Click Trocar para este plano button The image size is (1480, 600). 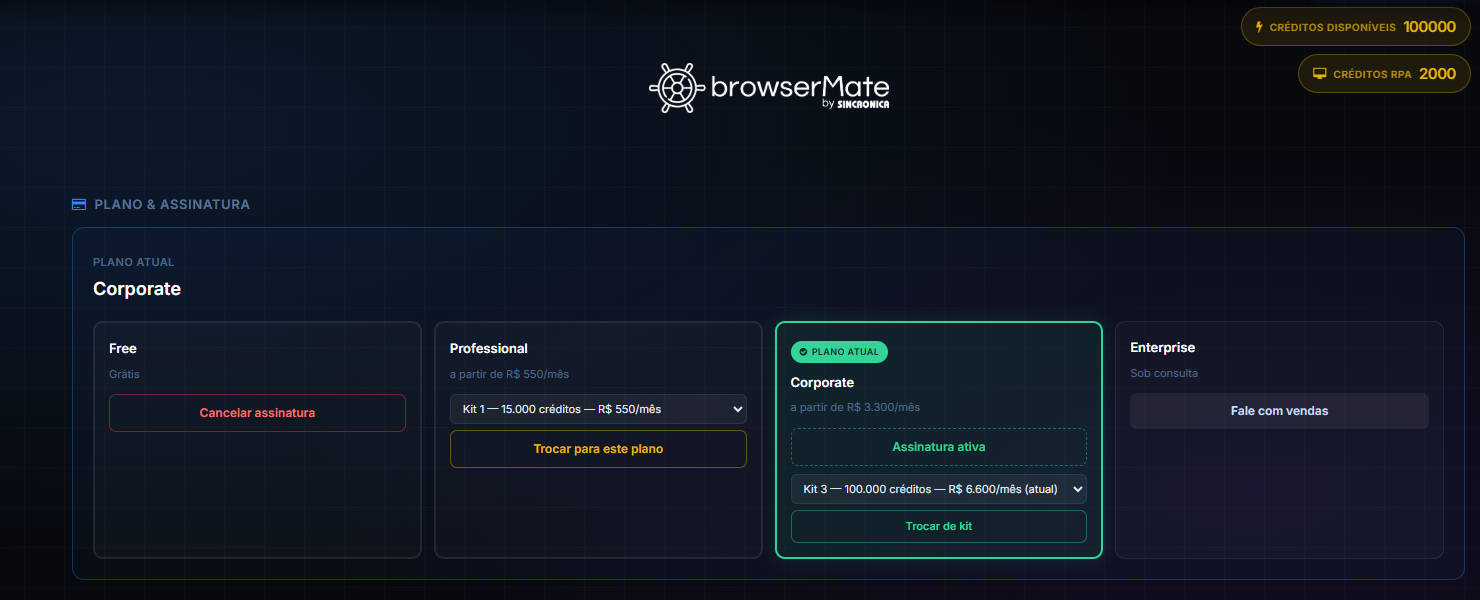[598, 449]
